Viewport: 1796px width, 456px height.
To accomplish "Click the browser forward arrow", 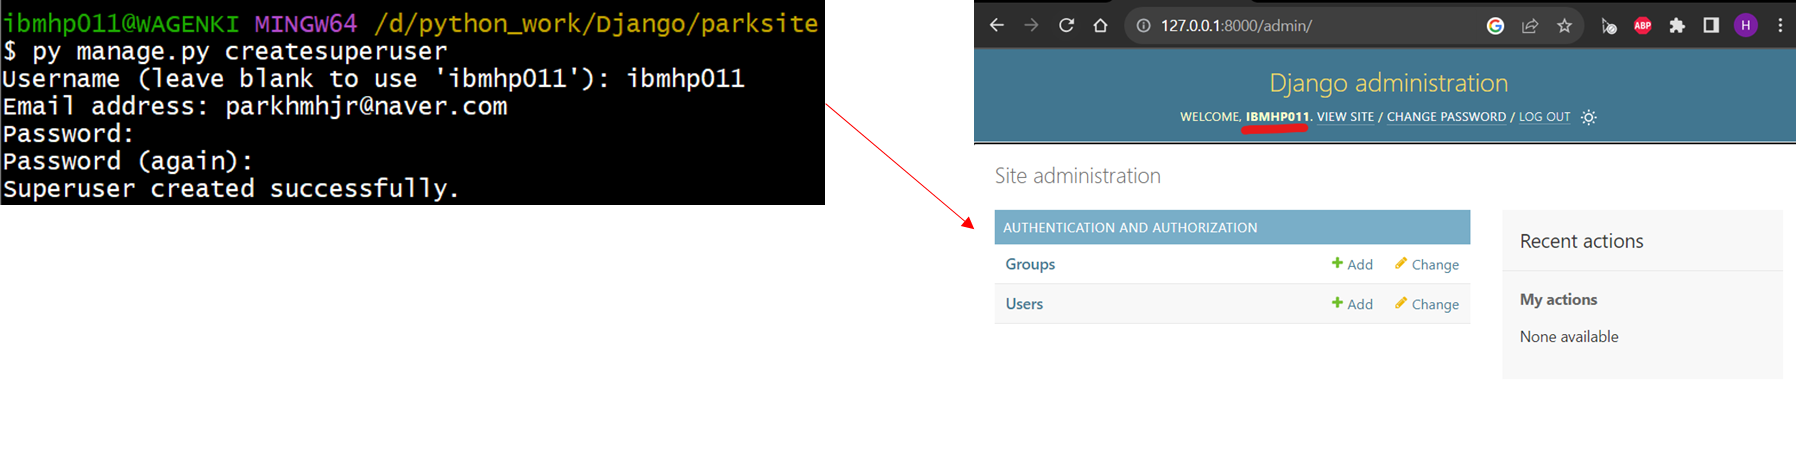I will click(1031, 26).
